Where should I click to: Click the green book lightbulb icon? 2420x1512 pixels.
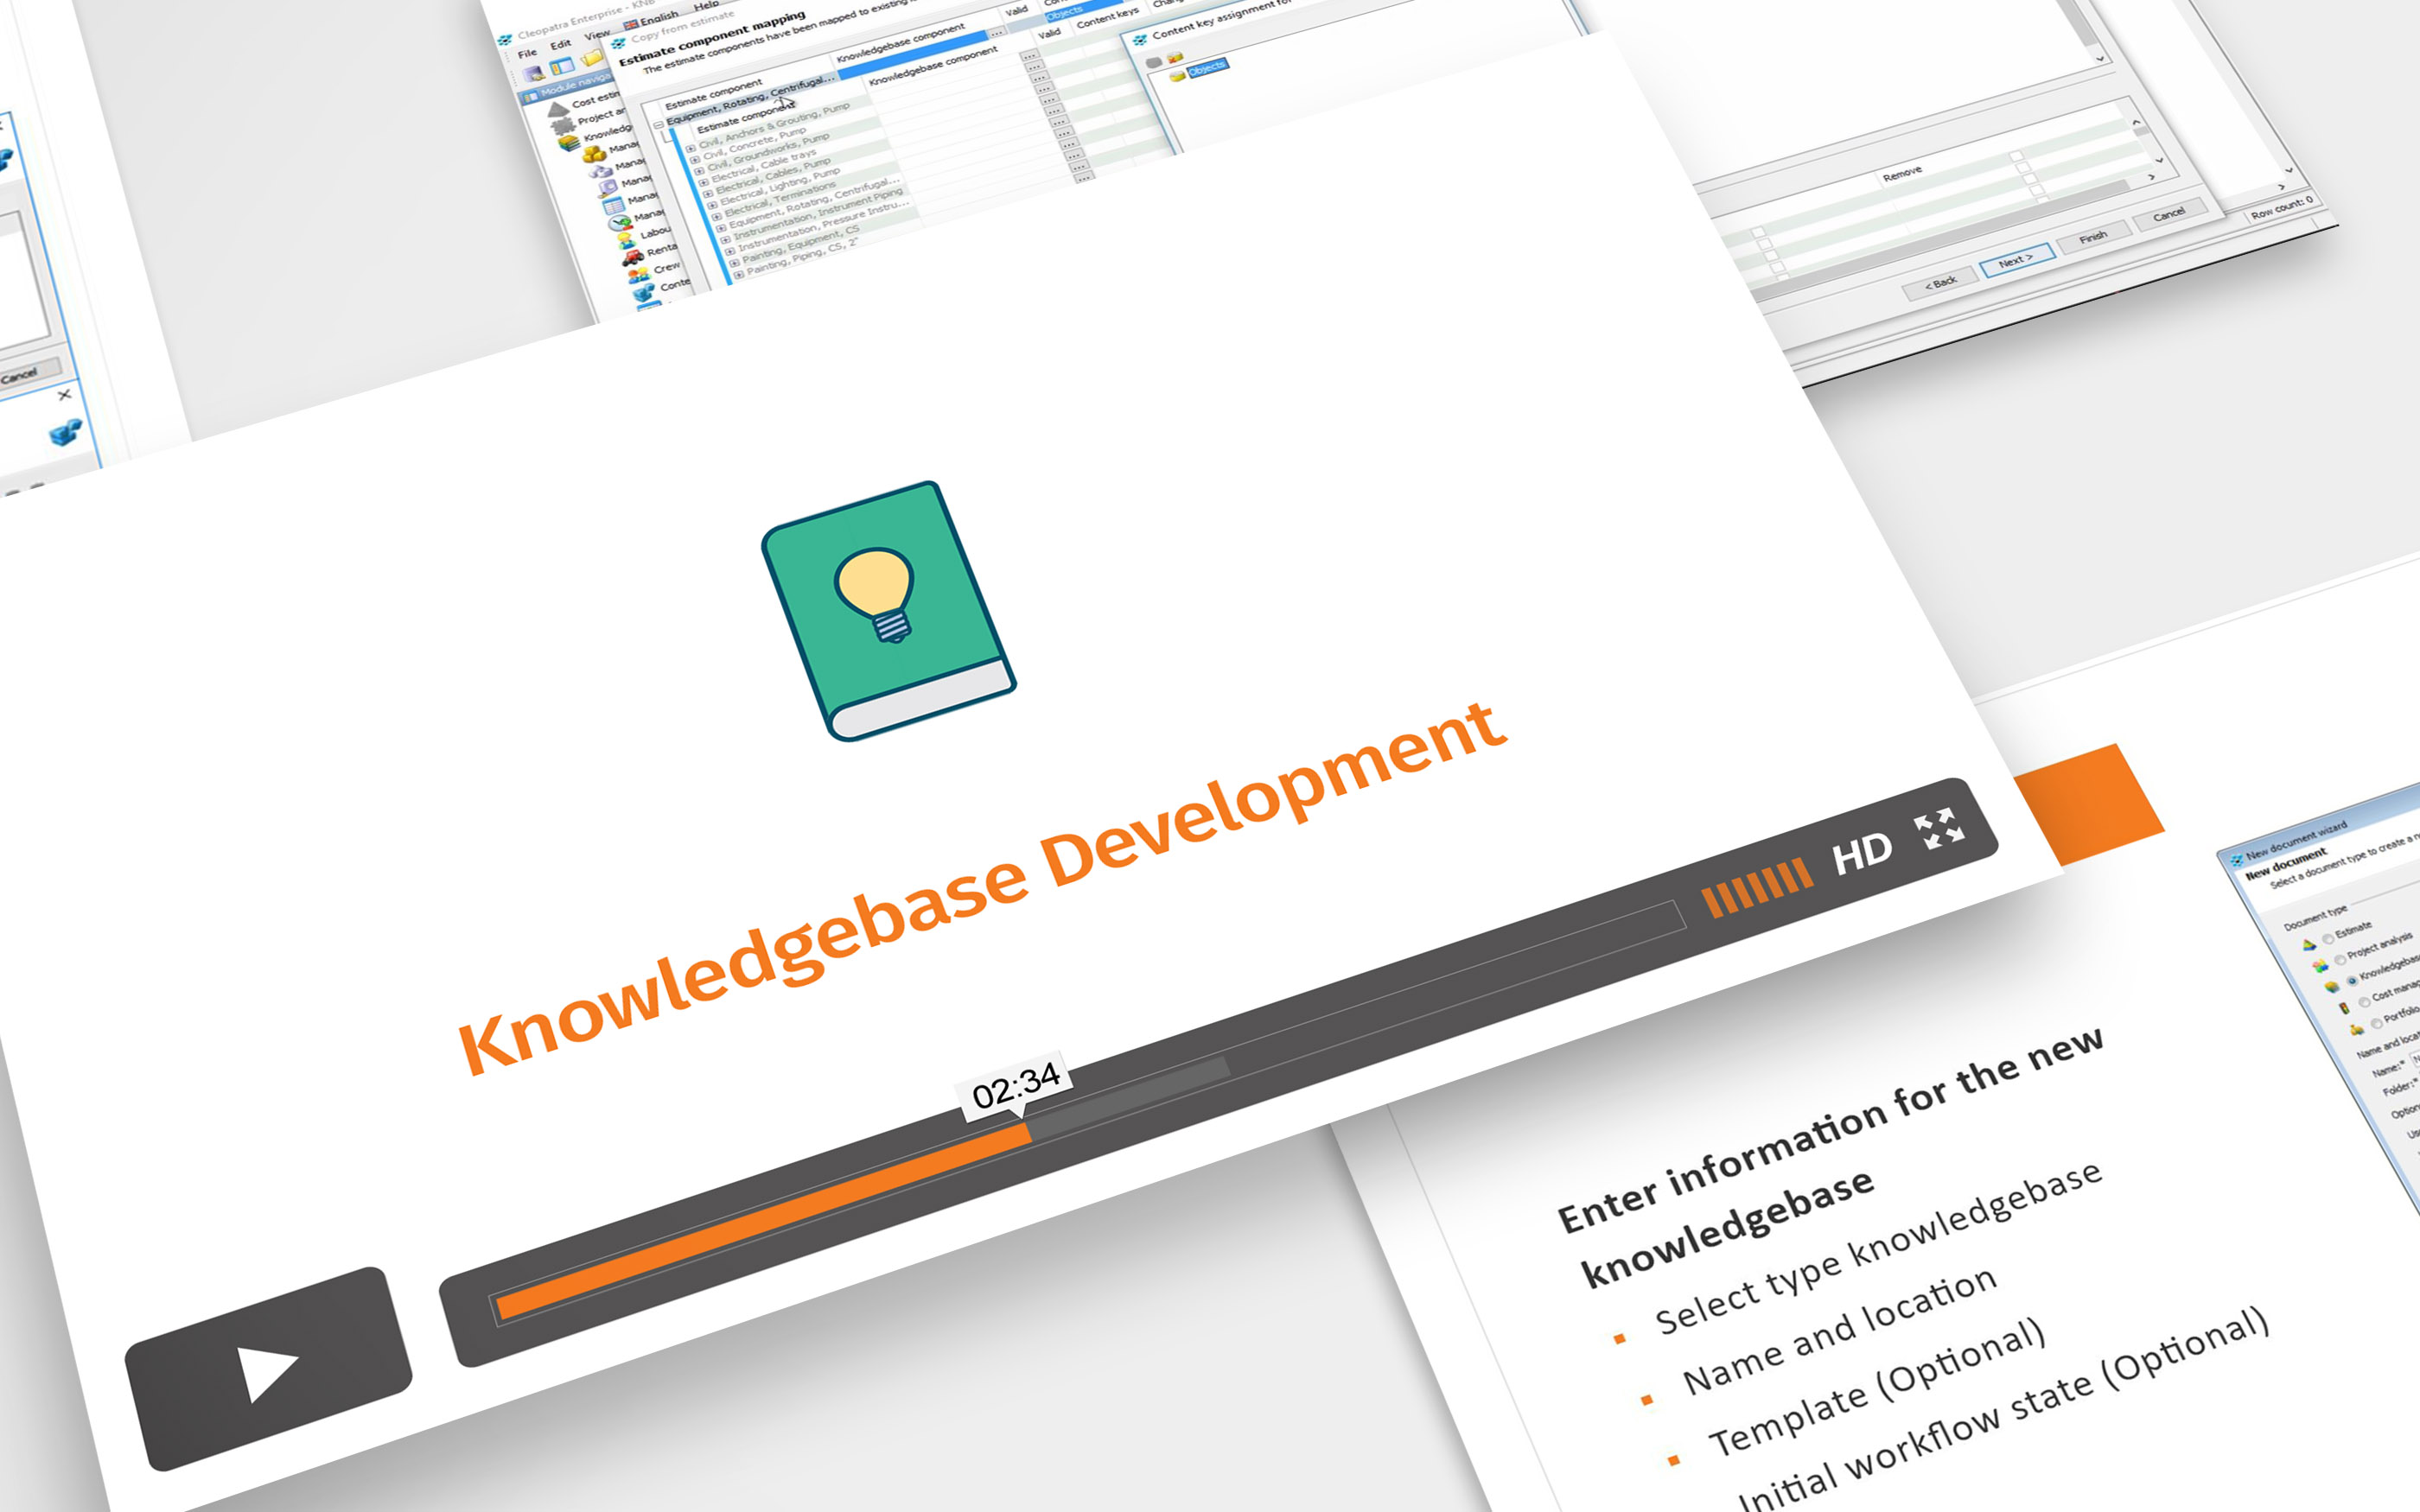point(888,610)
